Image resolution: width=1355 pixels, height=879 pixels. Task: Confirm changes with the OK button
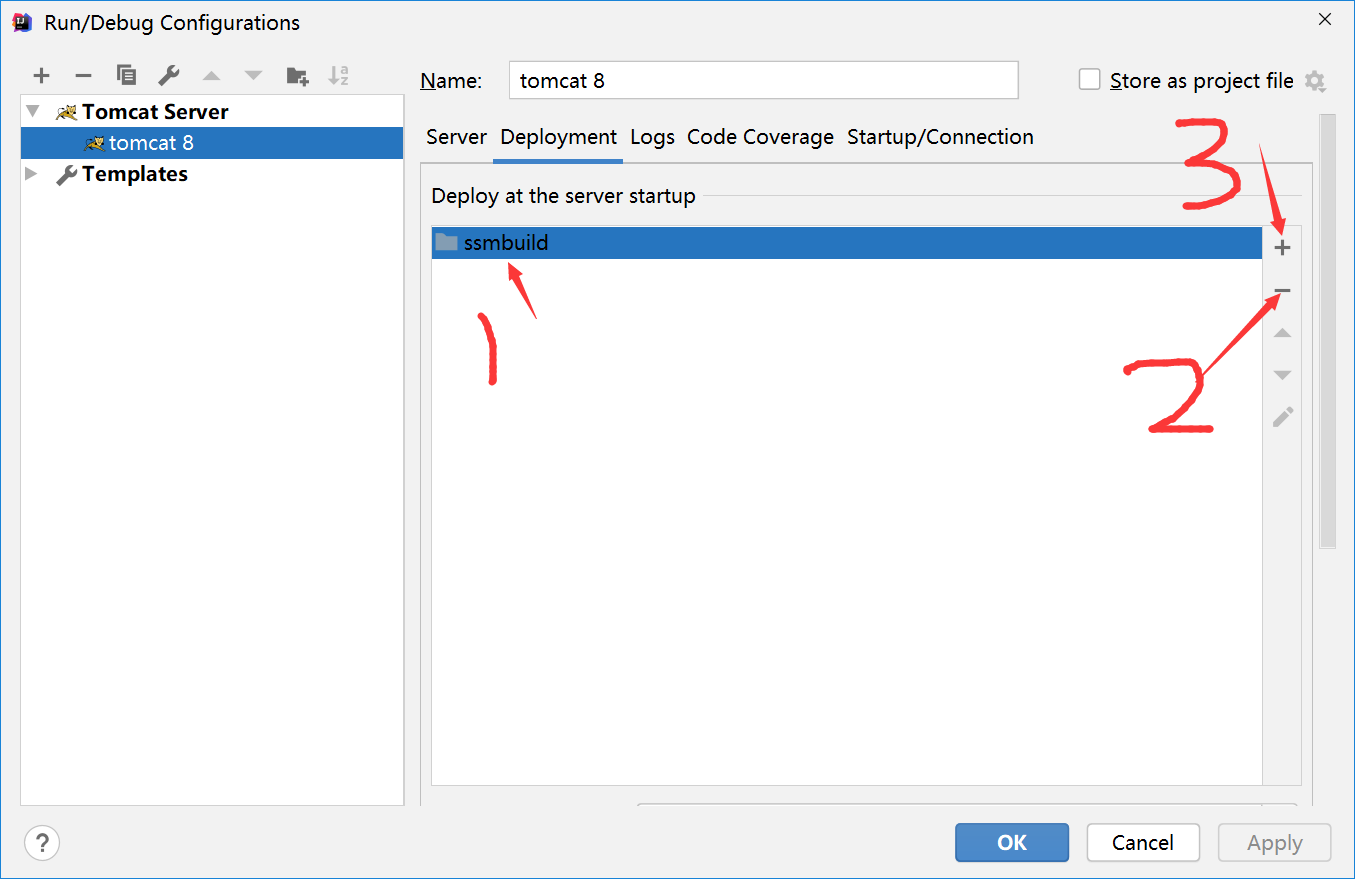point(1011,843)
